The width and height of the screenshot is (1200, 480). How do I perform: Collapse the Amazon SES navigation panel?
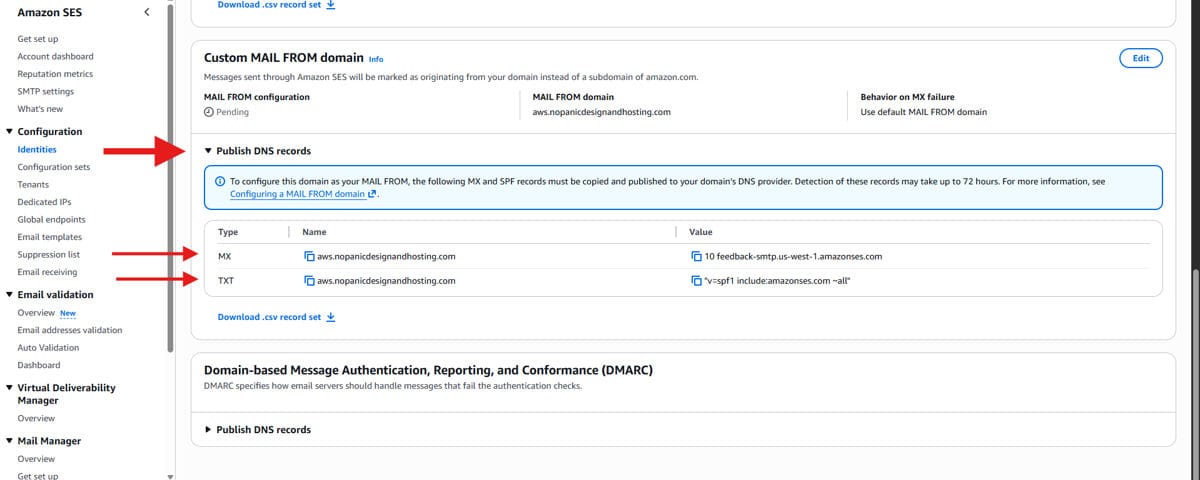(147, 12)
